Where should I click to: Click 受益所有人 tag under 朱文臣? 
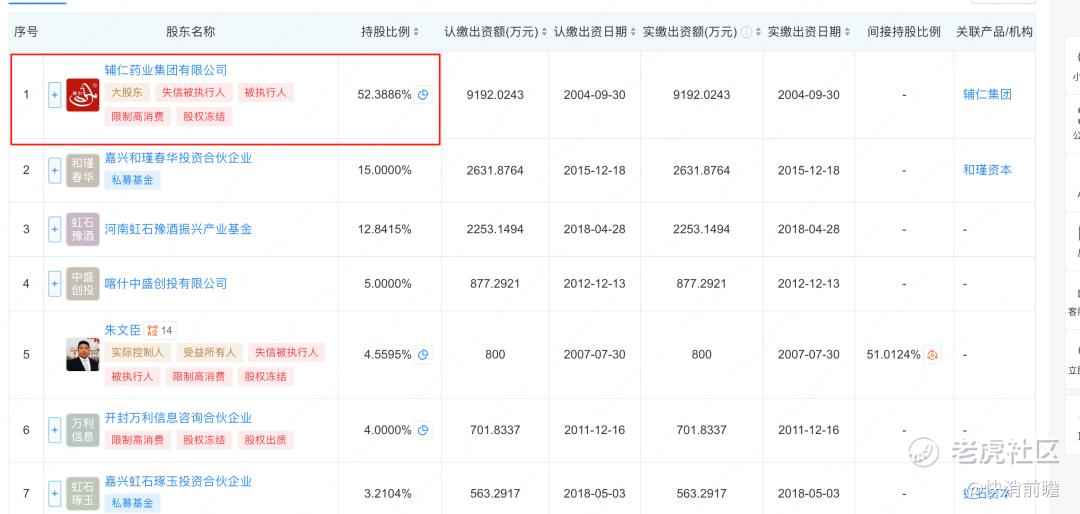pyautogui.click(x=209, y=352)
